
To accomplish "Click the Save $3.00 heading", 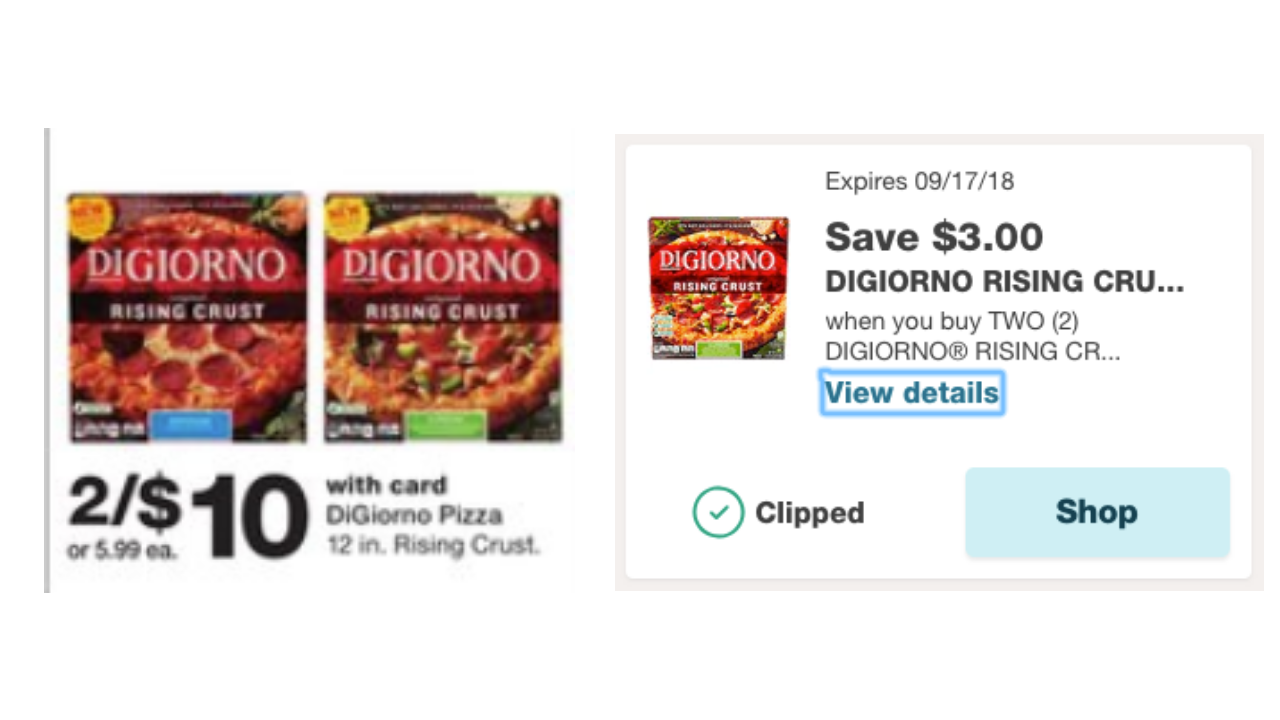I will click(x=933, y=237).
